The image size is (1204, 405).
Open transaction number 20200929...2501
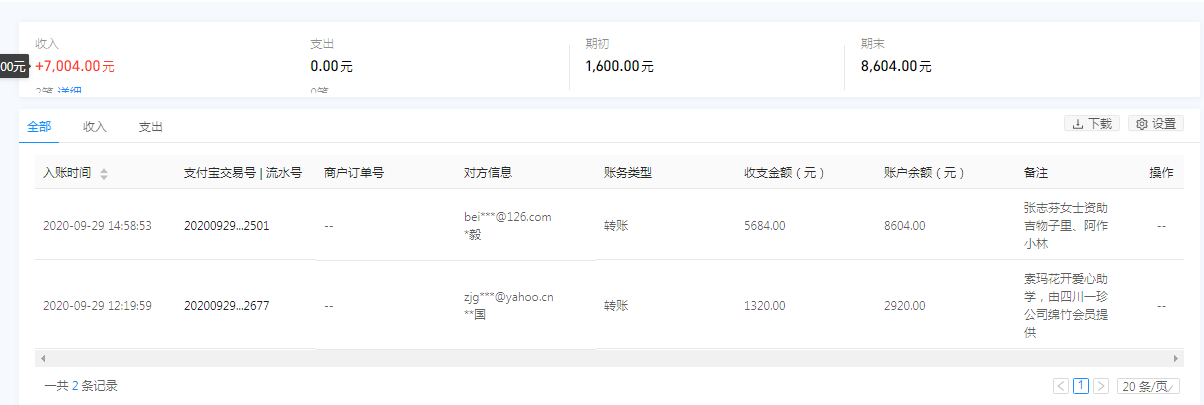[226, 226]
